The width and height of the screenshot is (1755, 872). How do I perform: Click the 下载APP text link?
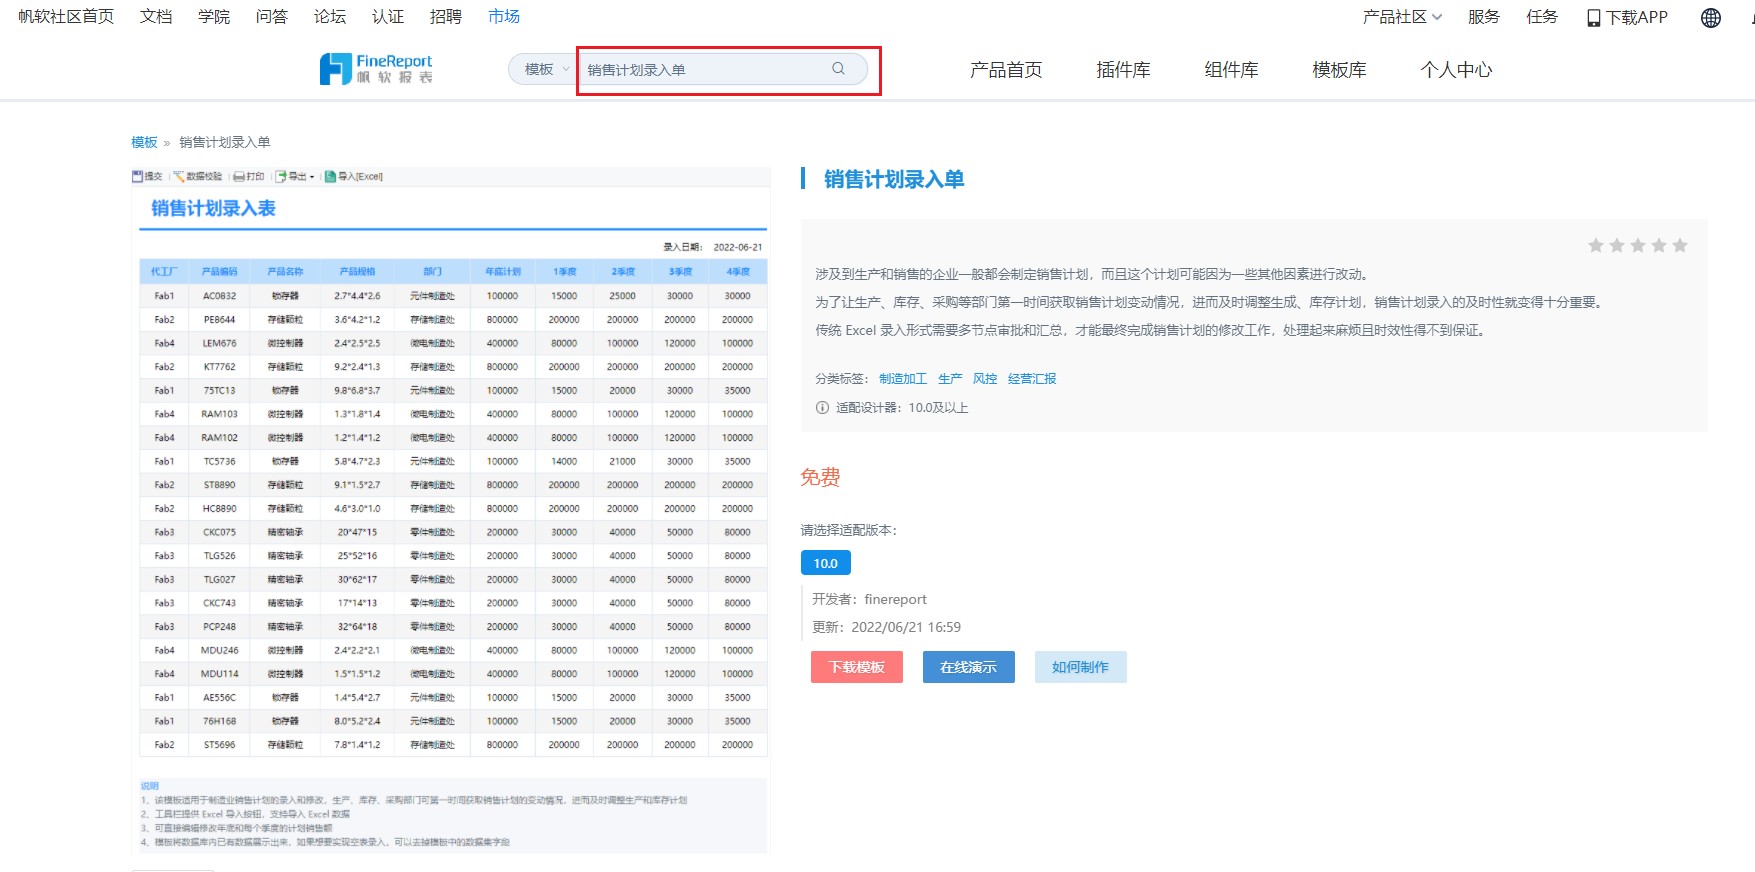1637,17
